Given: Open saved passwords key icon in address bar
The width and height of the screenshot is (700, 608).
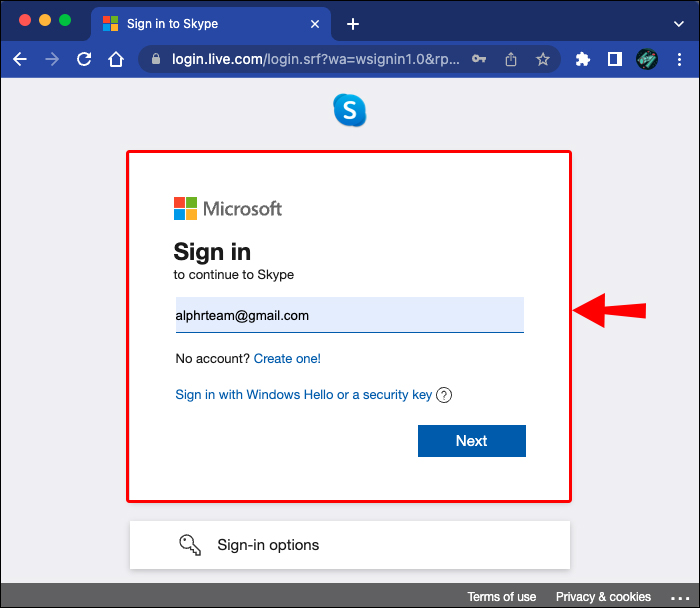Looking at the screenshot, I should tap(479, 59).
